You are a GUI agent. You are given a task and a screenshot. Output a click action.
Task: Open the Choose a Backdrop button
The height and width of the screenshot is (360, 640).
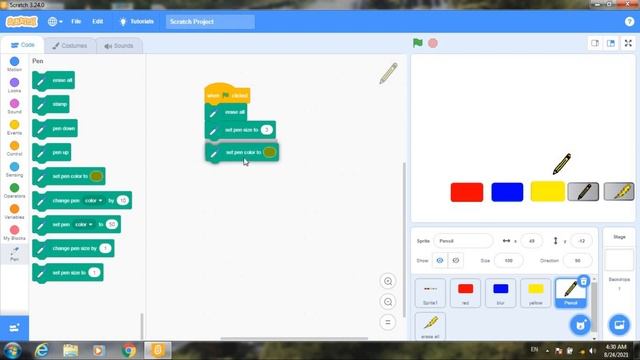tap(619, 325)
